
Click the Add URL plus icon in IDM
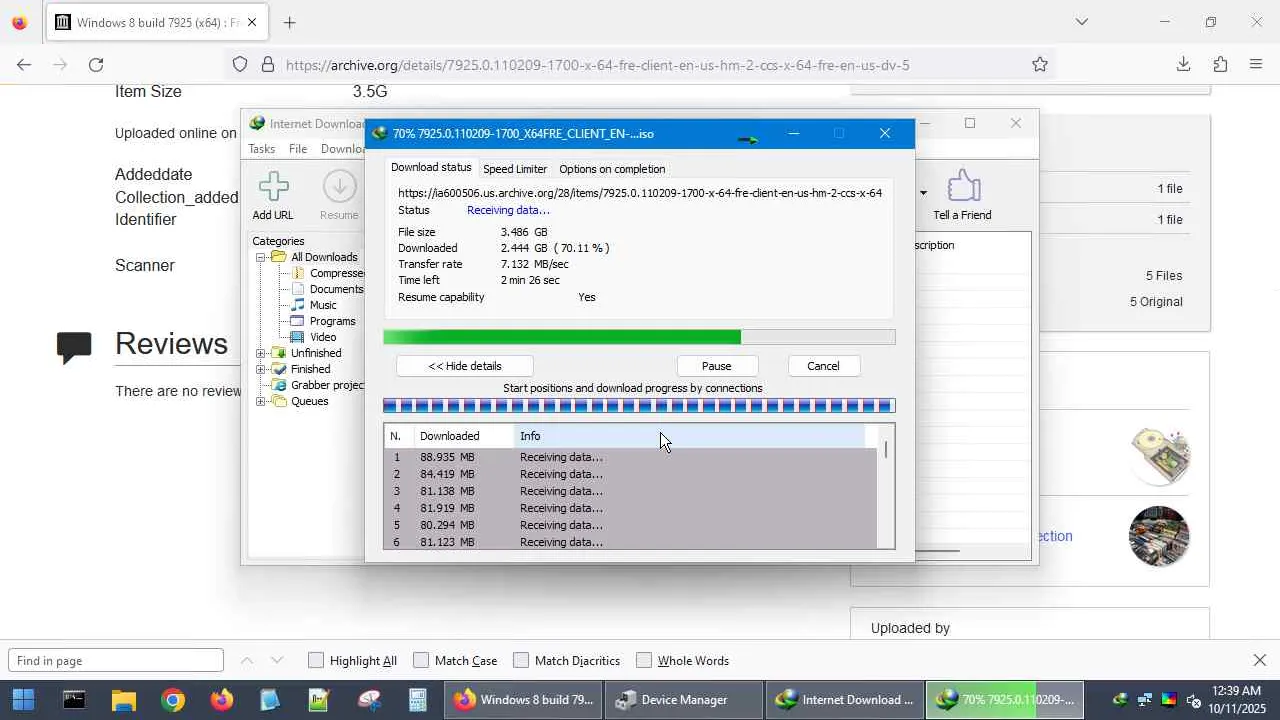[x=273, y=187]
